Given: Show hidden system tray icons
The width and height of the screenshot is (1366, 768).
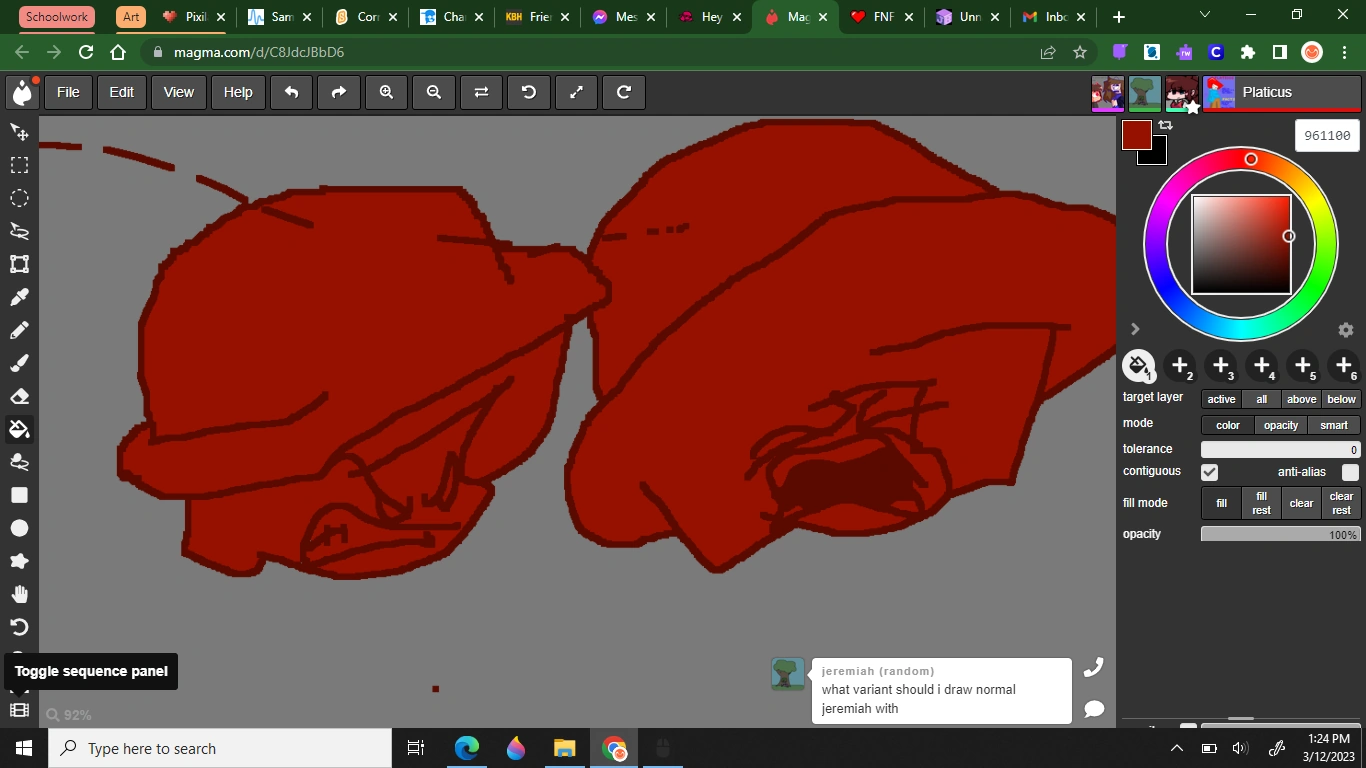Looking at the screenshot, I should [x=1177, y=748].
